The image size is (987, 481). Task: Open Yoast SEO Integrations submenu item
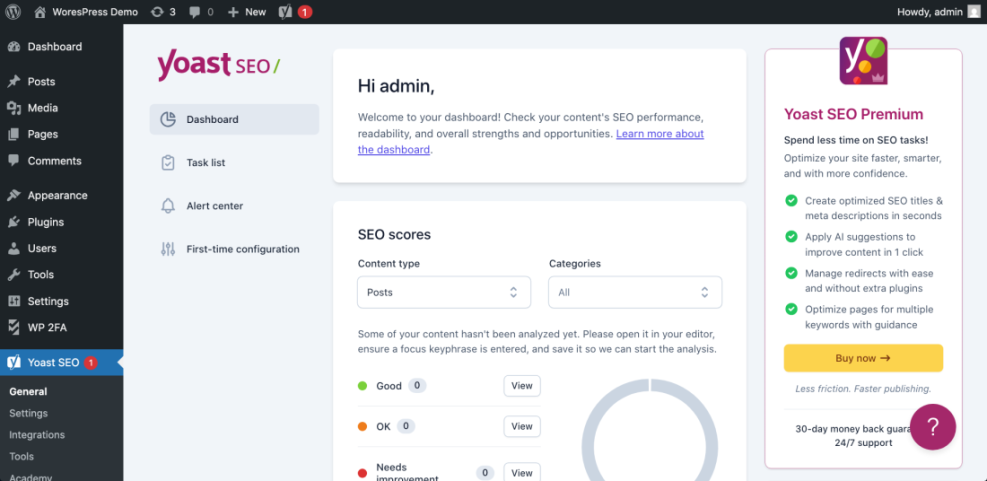pyautogui.click(x=37, y=434)
